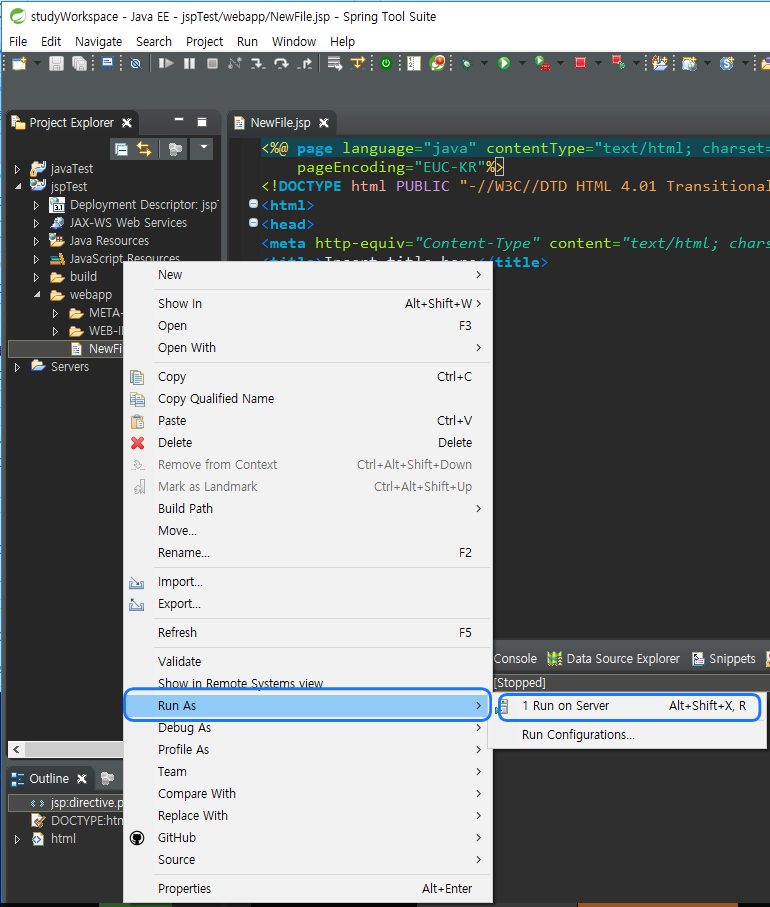
Task: Click the red Stop toolbar icon
Action: (x=580, y=62)
